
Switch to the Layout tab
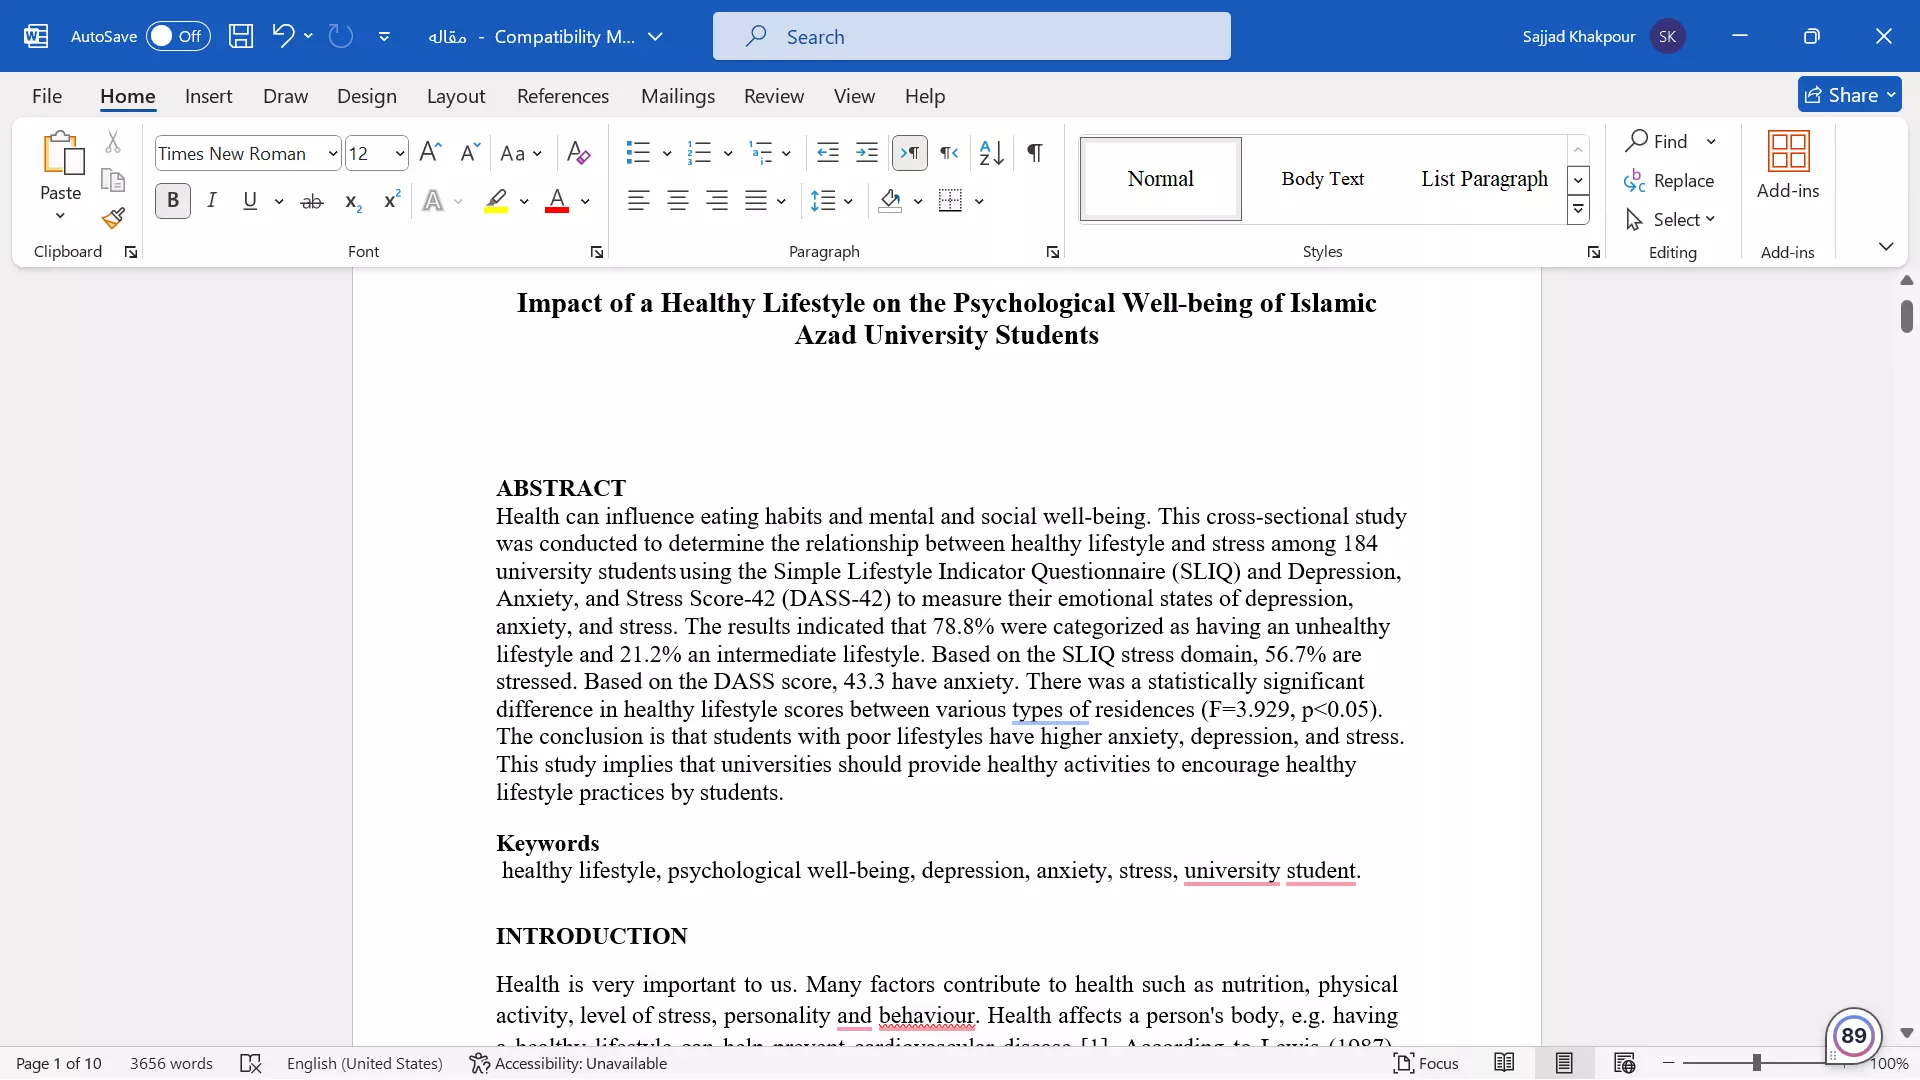[x=455, y=96]
